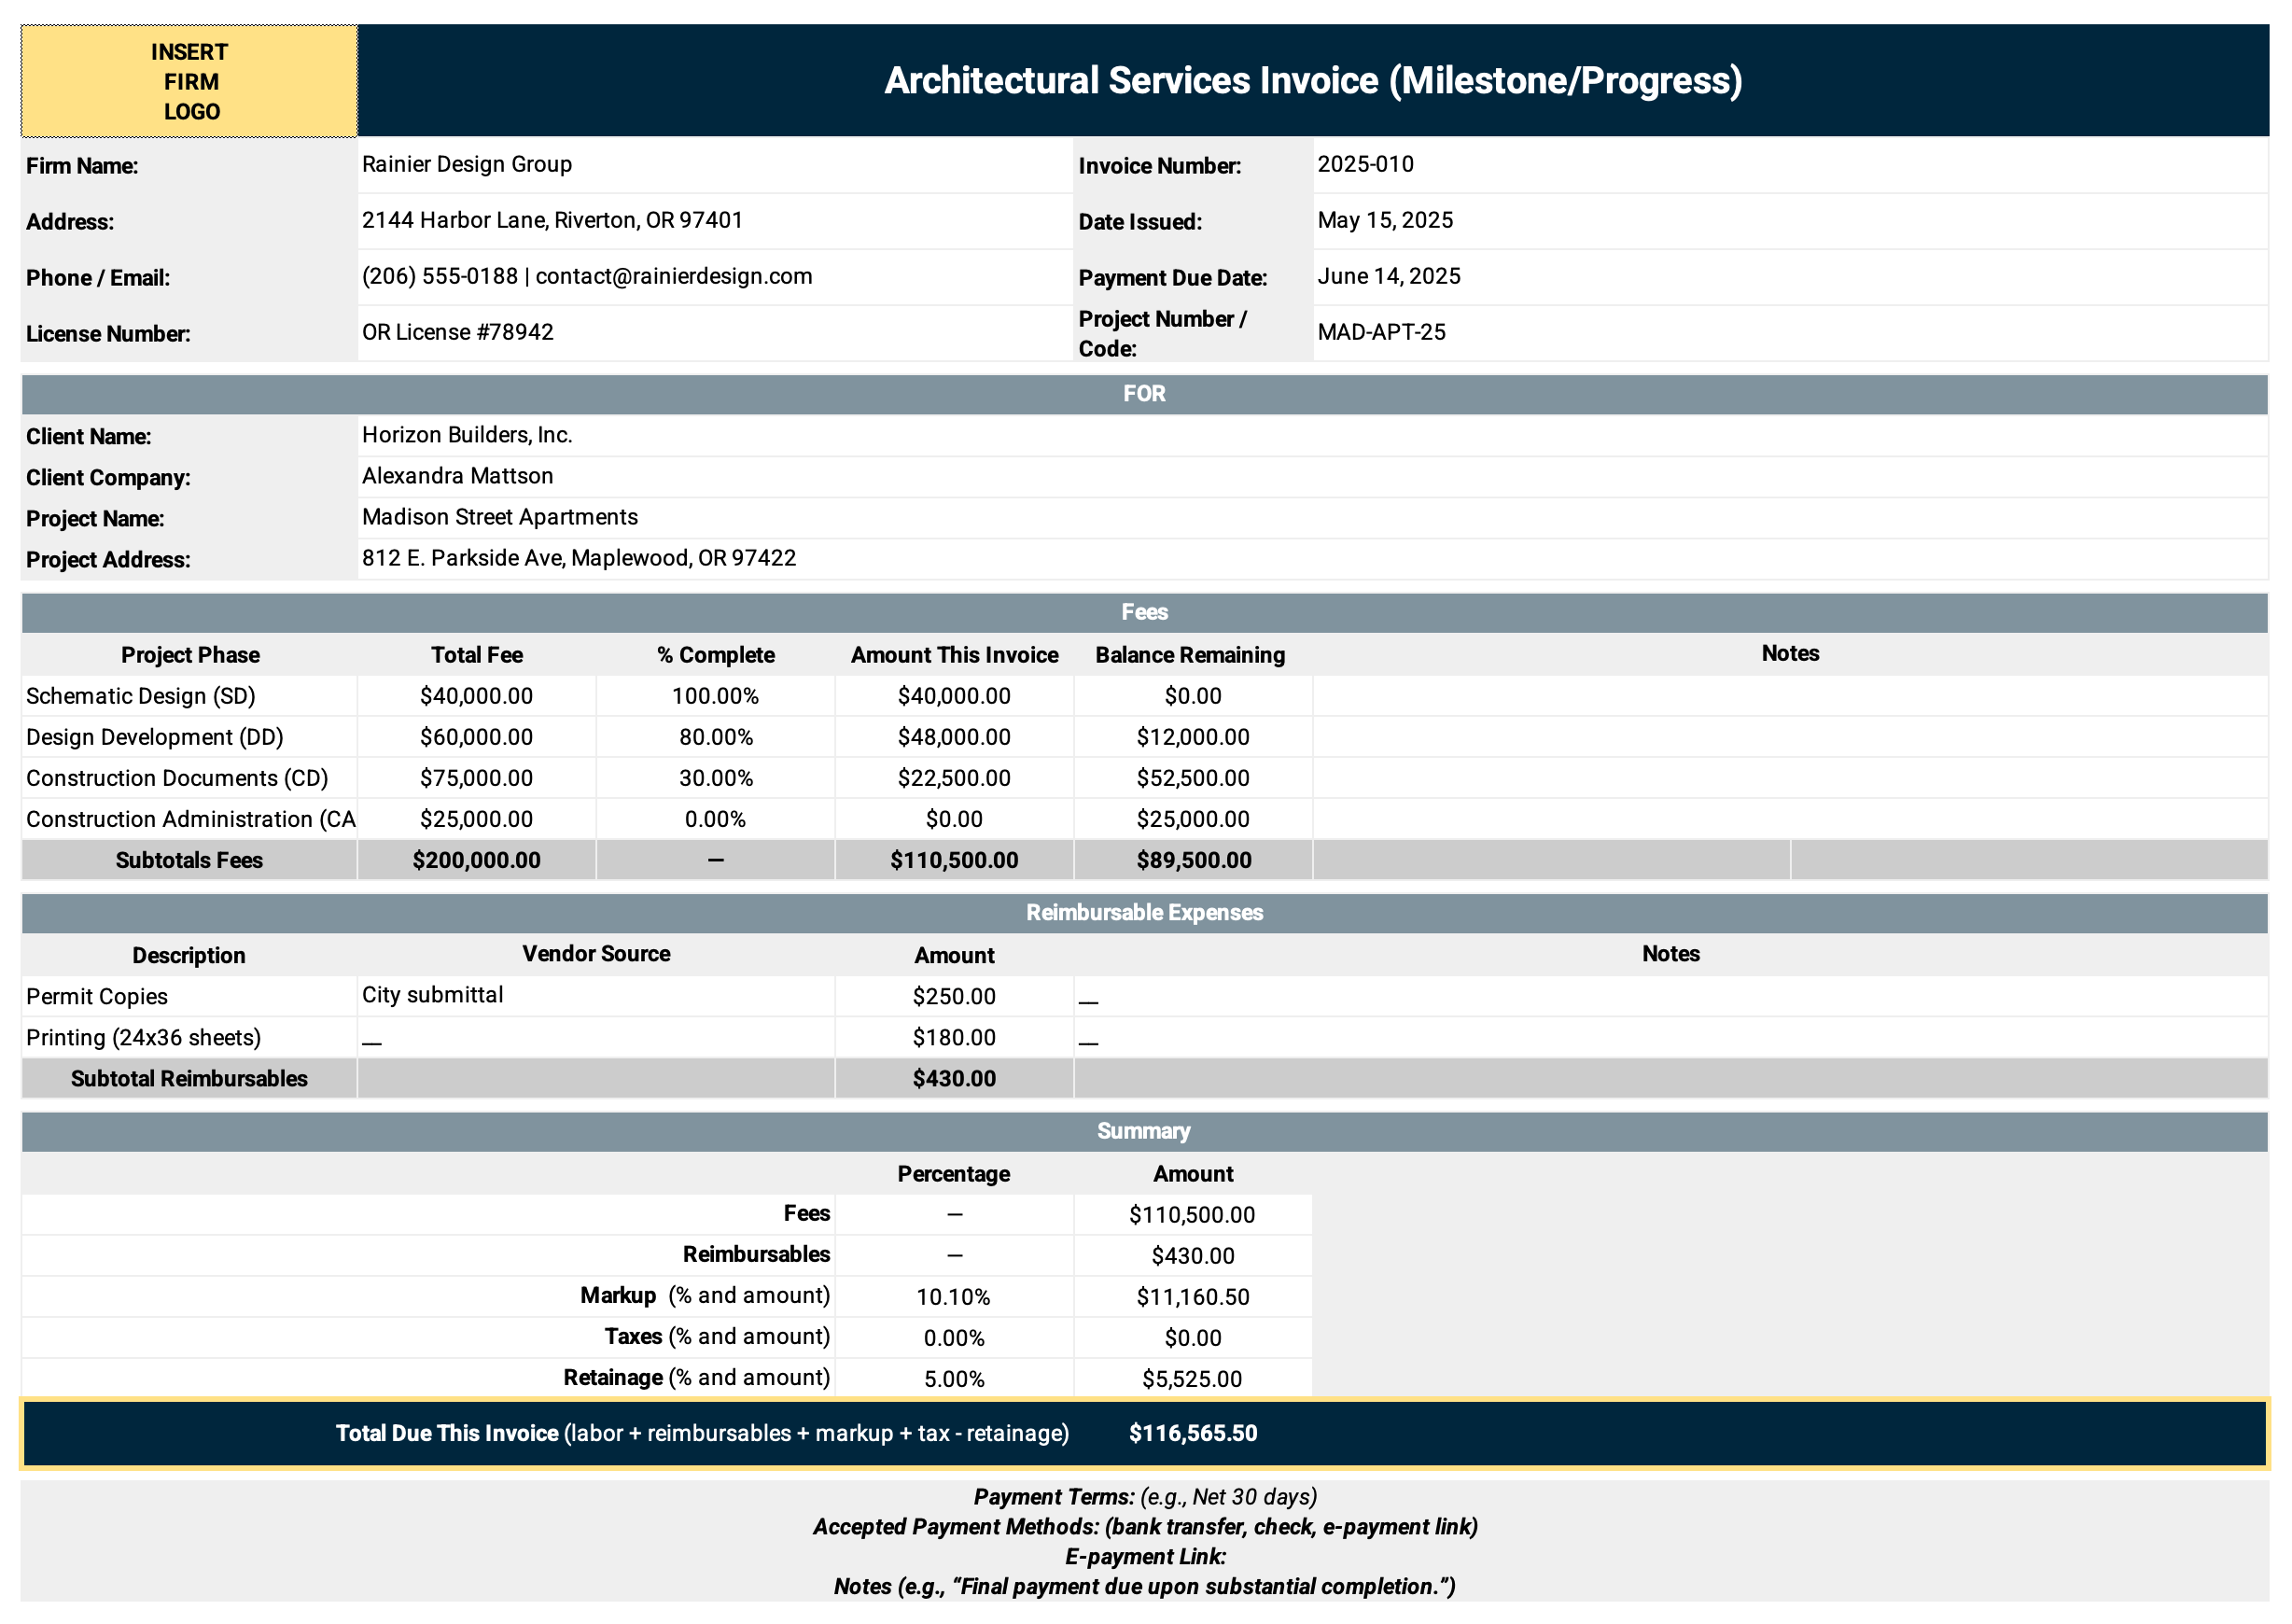The image size is (2292, 1624).
Task: Click the Design Development 80.00% complete cell
Action: (x=714, y=737)
